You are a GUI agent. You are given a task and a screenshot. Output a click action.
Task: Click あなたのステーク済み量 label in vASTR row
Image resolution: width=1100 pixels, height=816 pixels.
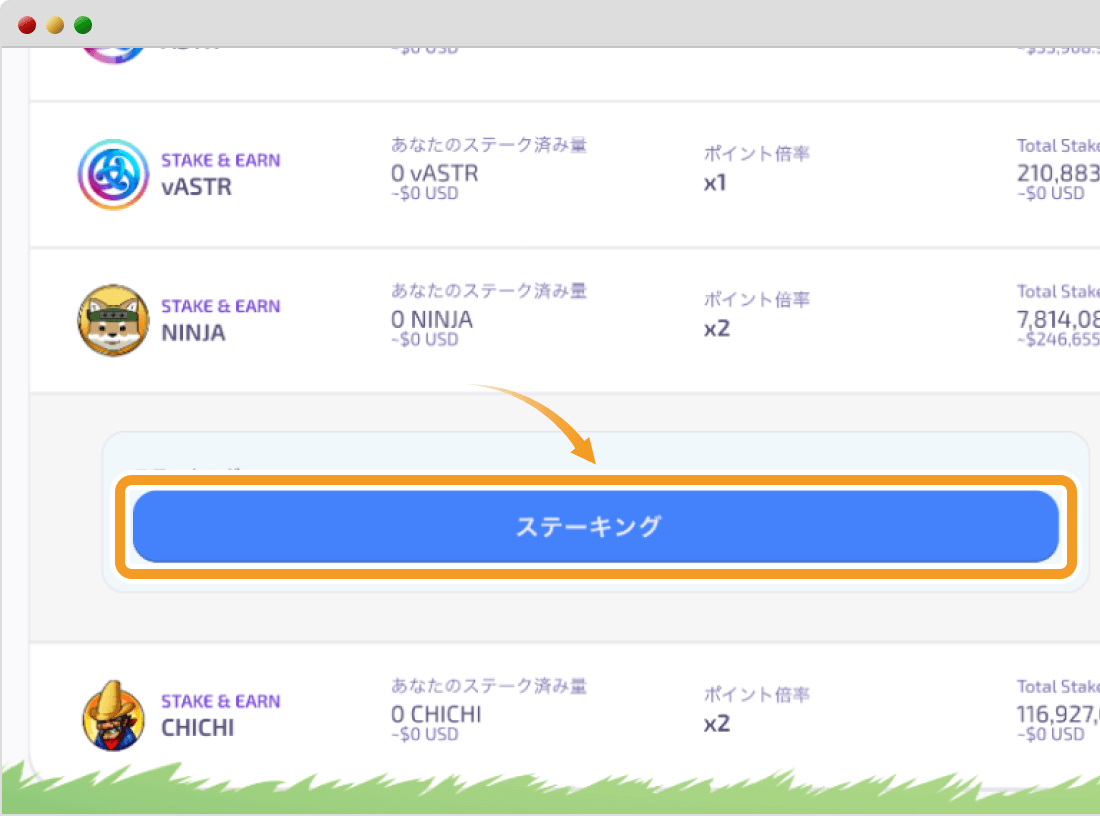[489, 145]
